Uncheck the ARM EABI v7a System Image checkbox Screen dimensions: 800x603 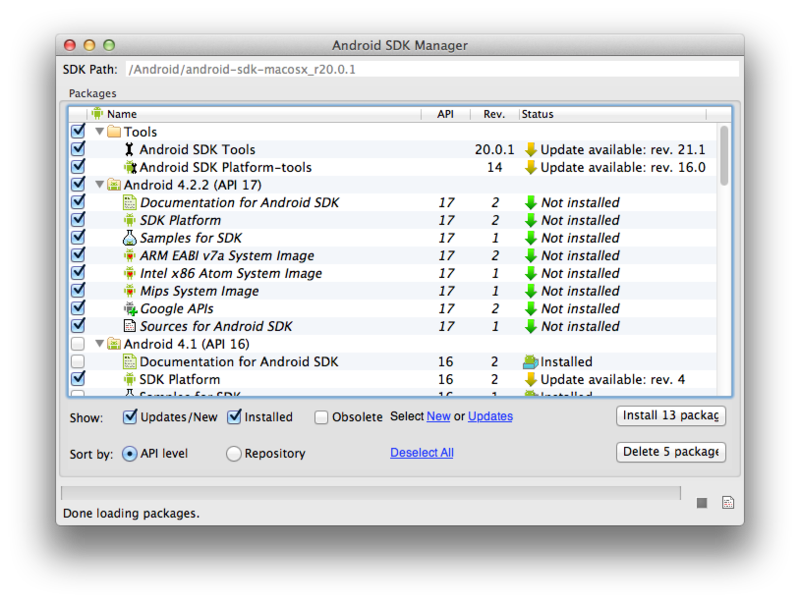click(78, 255)
